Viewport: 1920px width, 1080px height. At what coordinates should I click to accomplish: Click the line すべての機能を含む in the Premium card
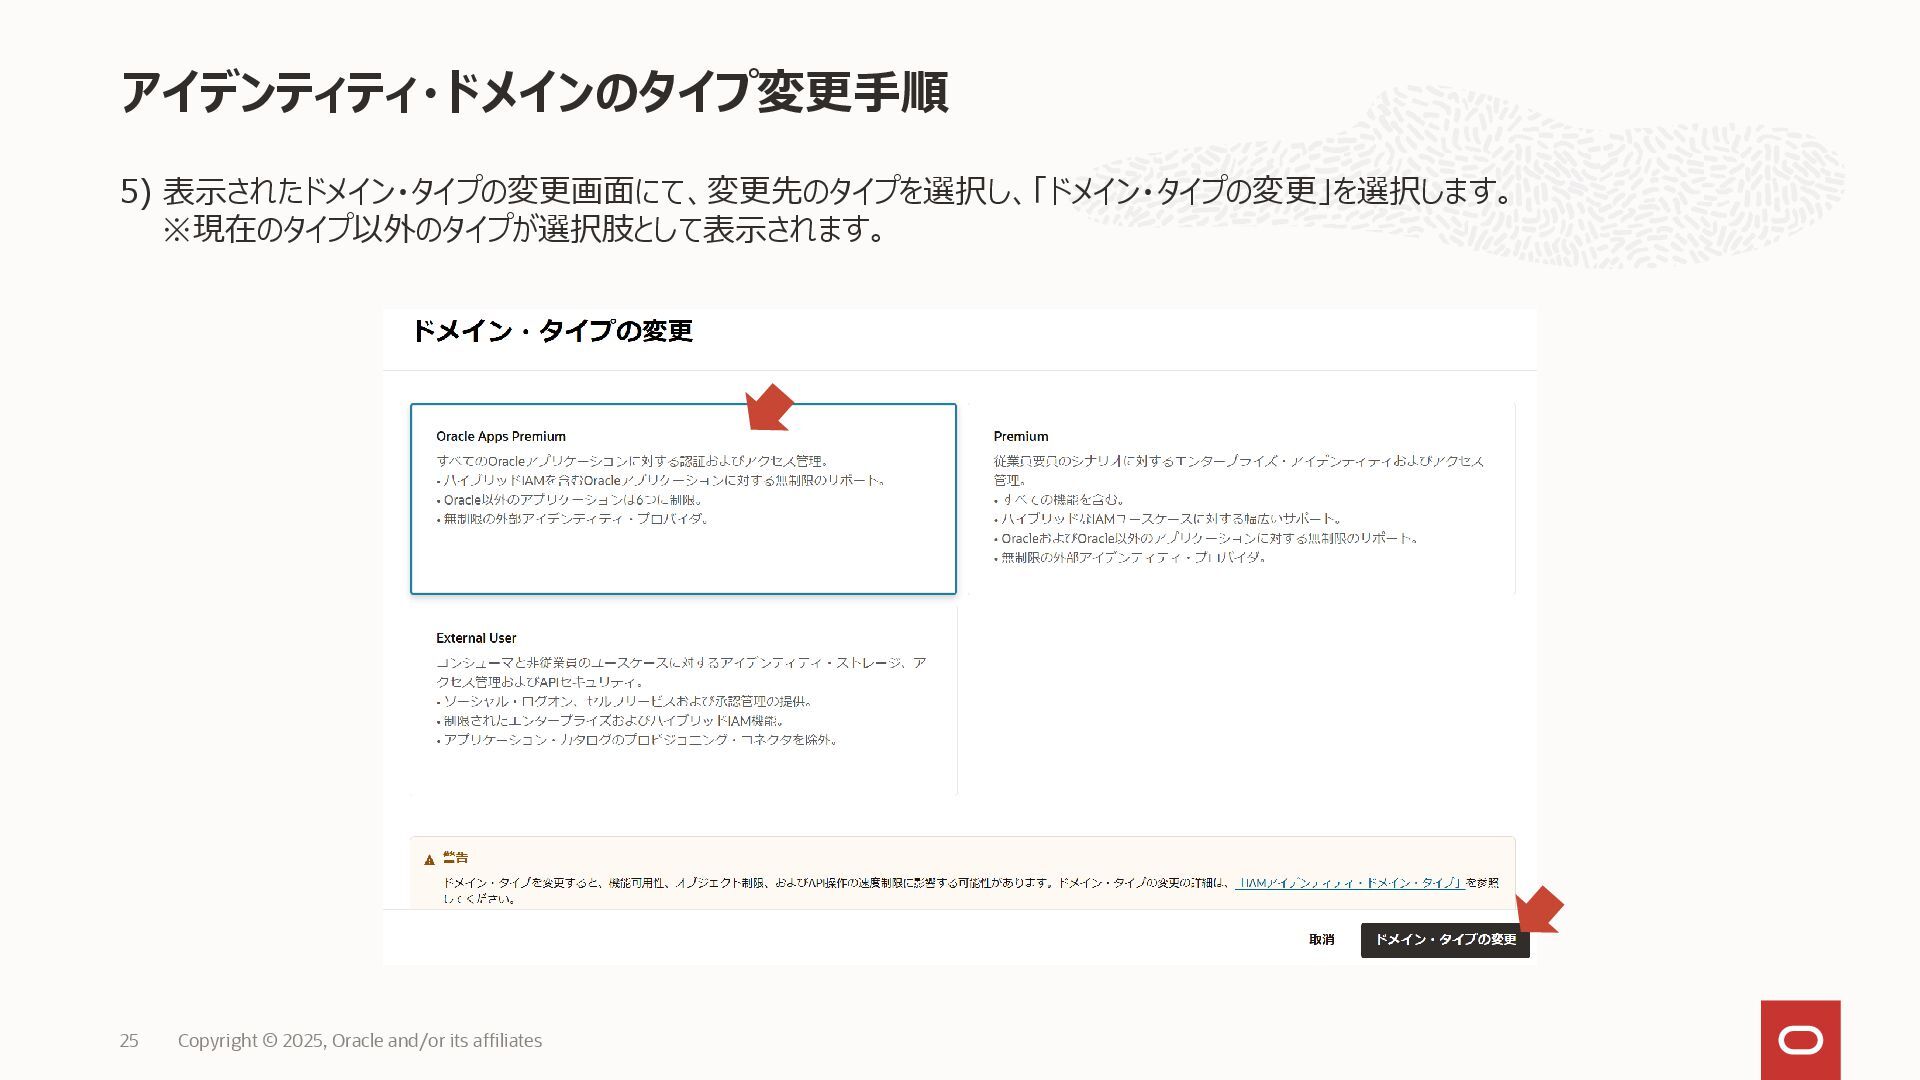point(1061,500)
